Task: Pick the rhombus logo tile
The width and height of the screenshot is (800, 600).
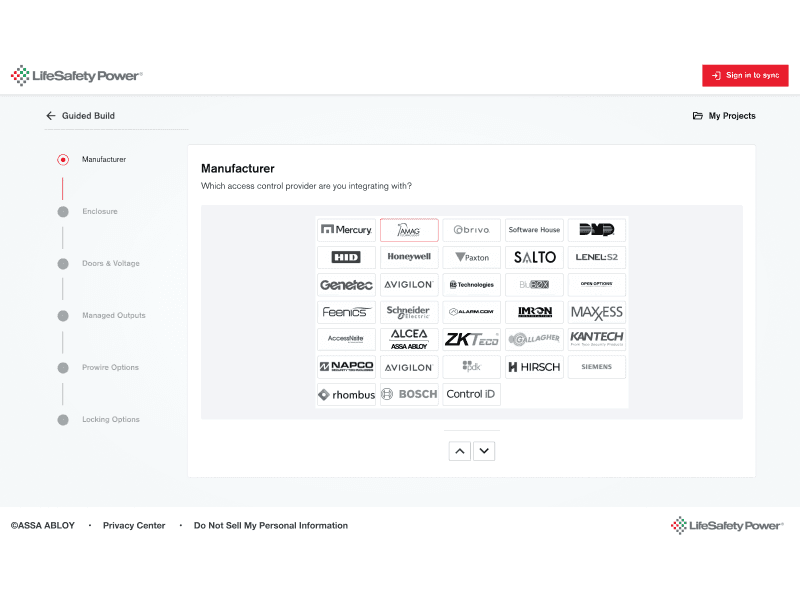Action: (x=346, y=394)
